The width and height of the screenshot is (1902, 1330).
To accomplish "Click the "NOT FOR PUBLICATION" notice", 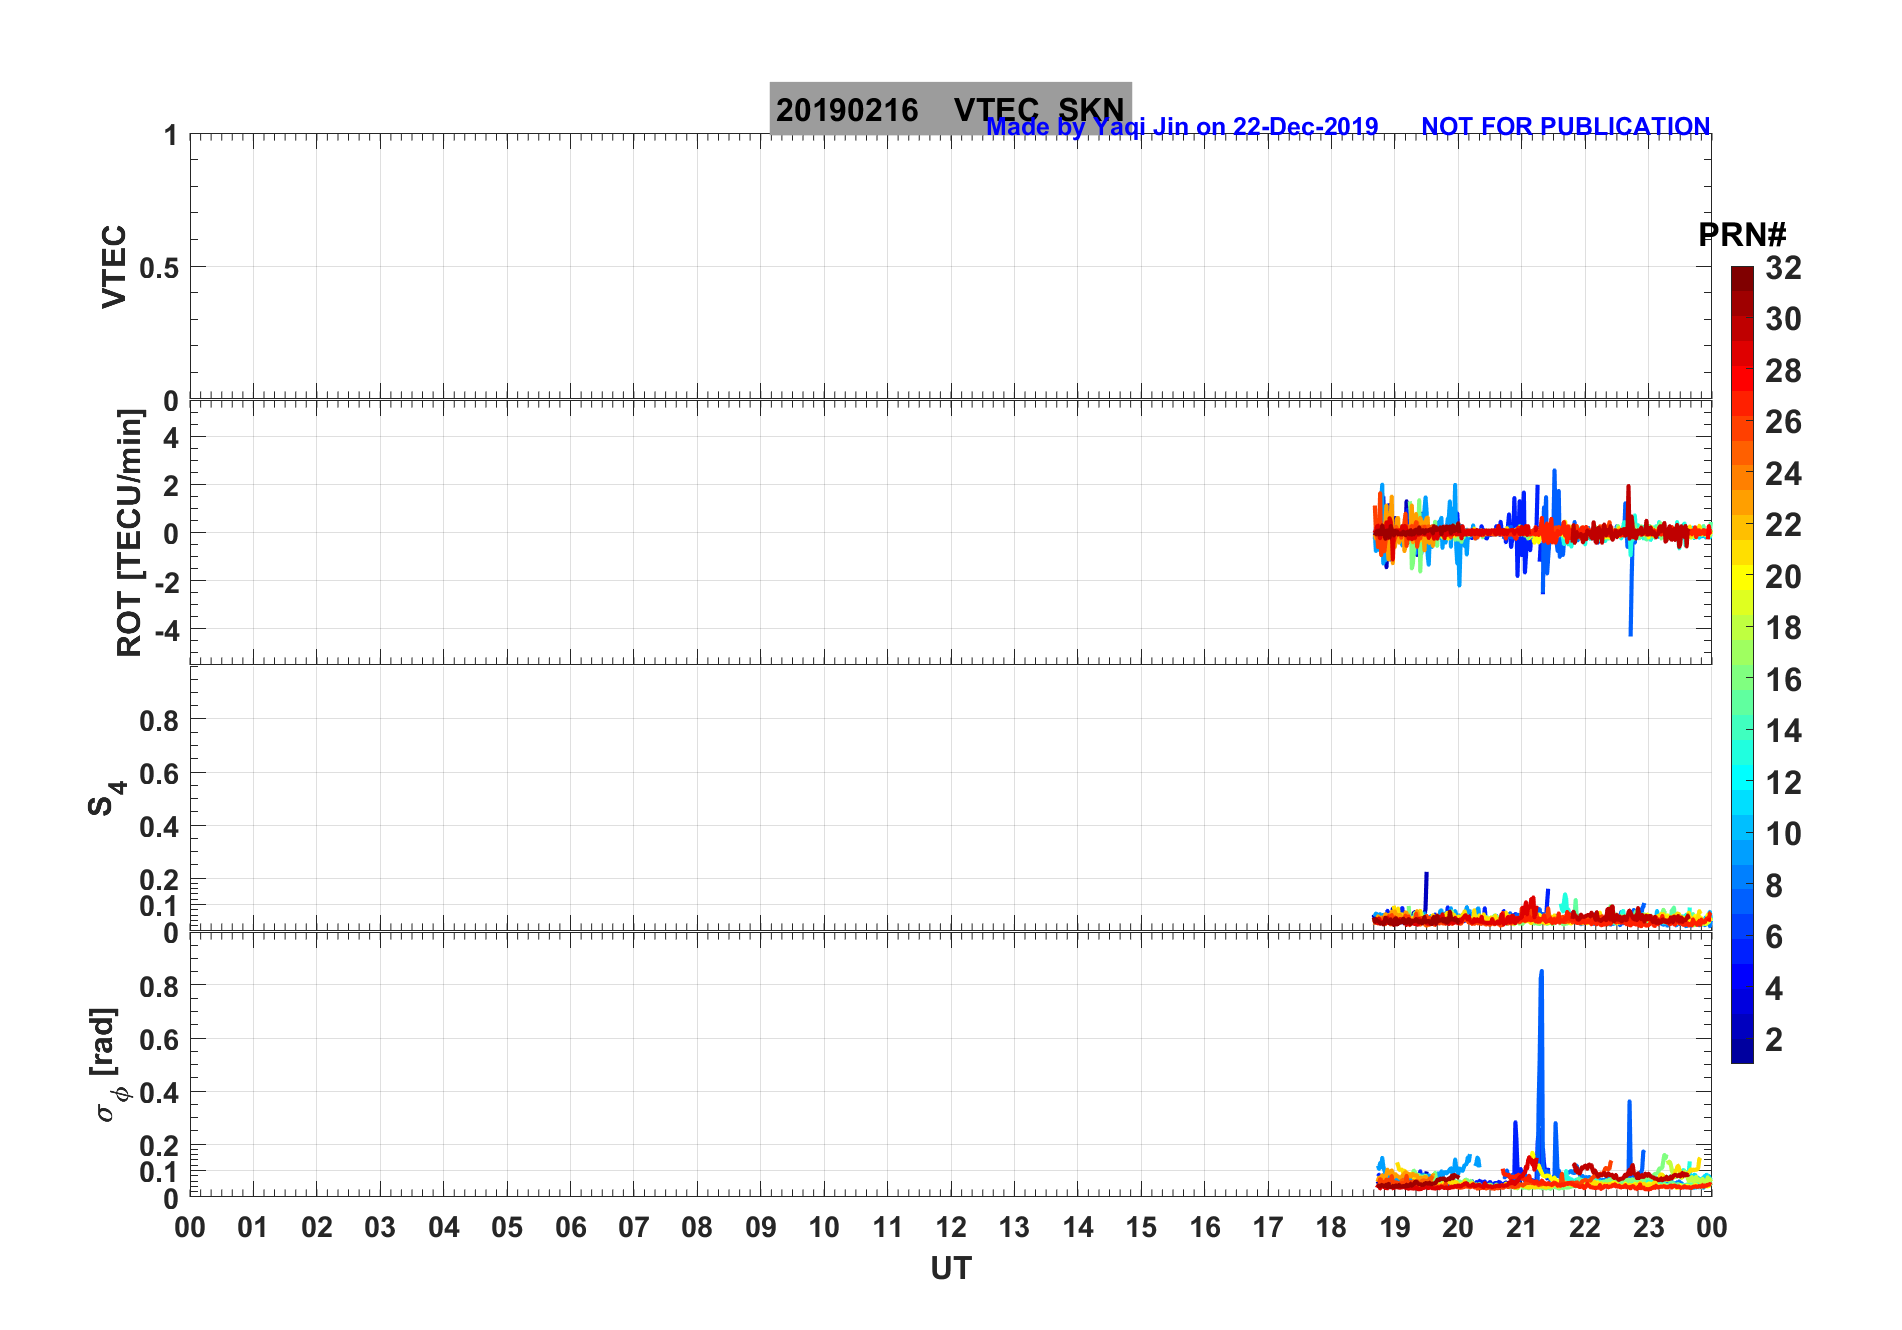I will pyautogui.click(x=1565, y=127).
